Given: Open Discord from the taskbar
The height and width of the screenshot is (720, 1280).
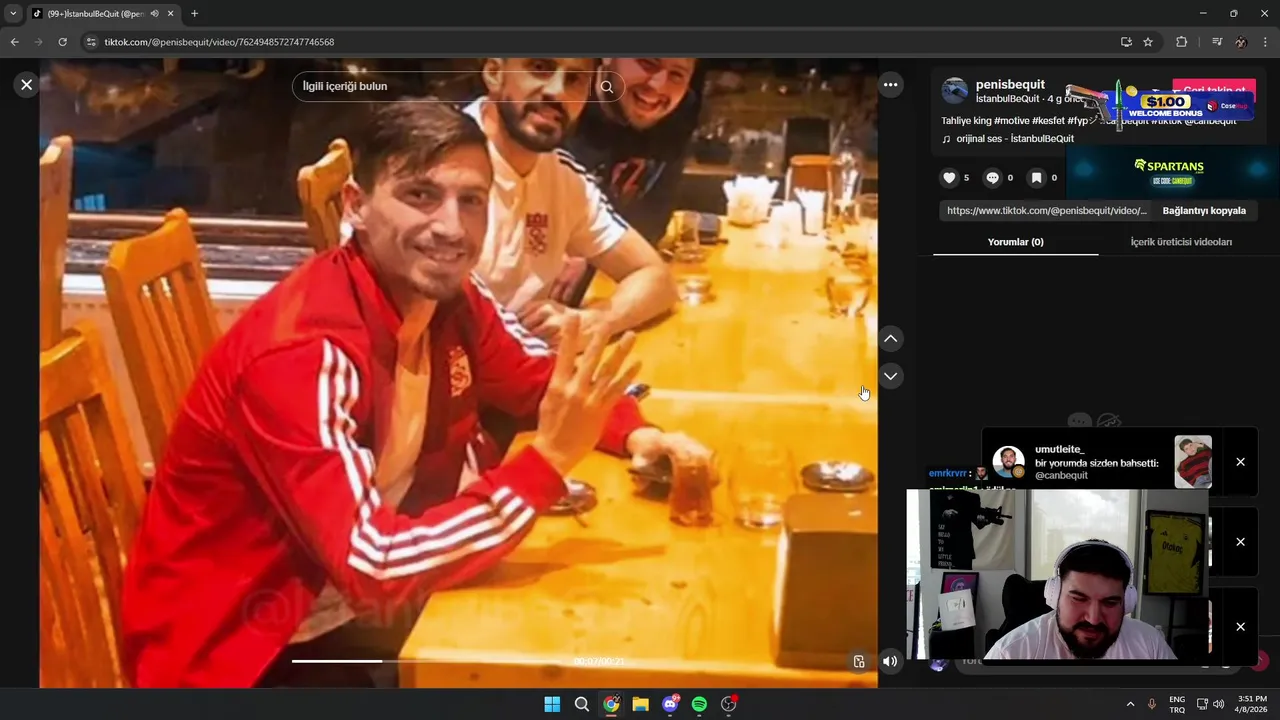Looking at the screenshot, I should pos(670,704).
